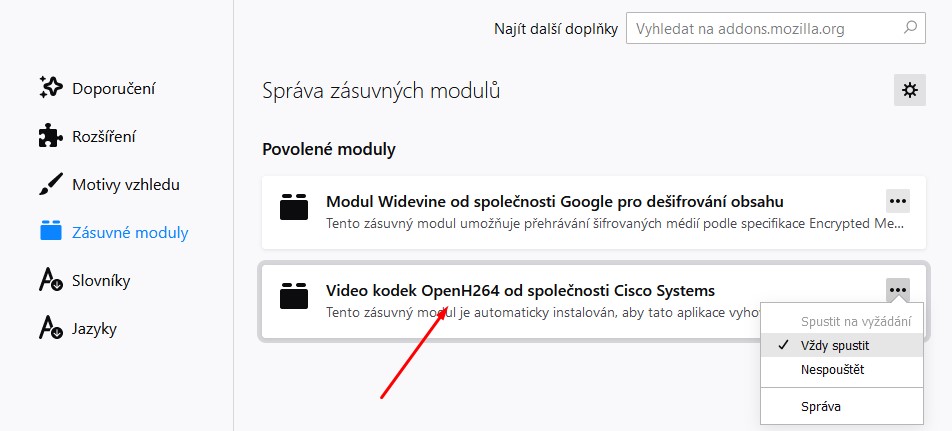This screenshot has height=431, width=952.
Task: Collapse the OpenH264 three-dots menu
Action: pos(898,290)
